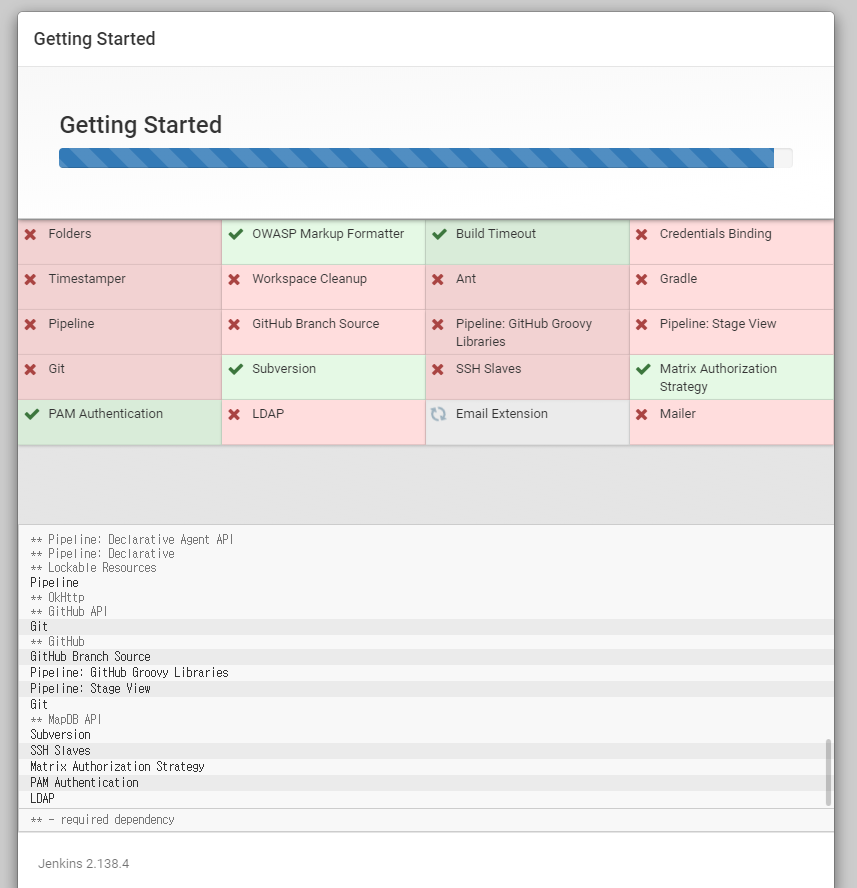Click the Mailer plugin label
Screen dimensions: 857x888
677,413
